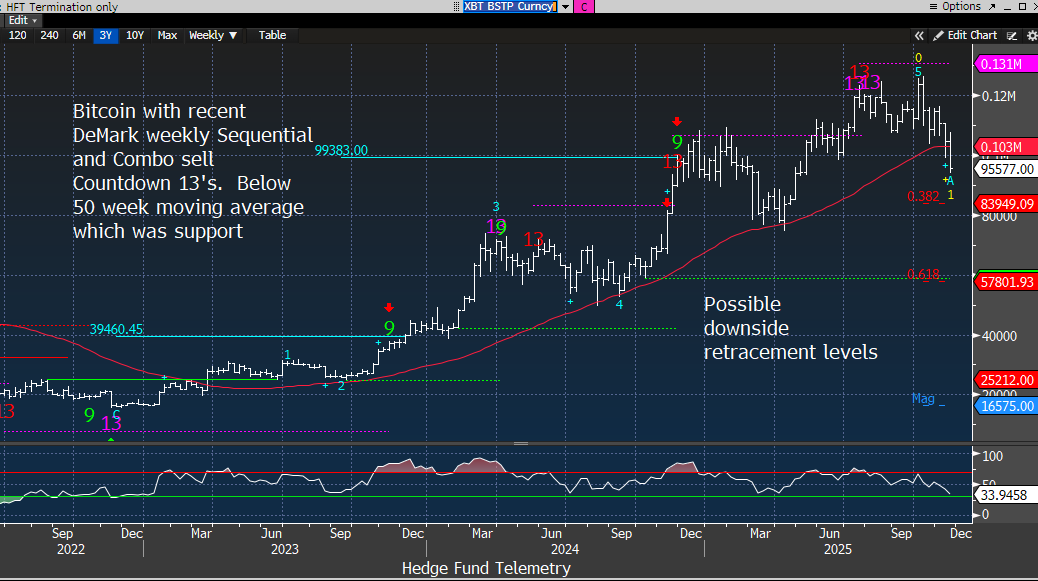This screenshot has height=581, width=1038.
Task: Switch the chart range to 6M
Action: coord(78,35)
